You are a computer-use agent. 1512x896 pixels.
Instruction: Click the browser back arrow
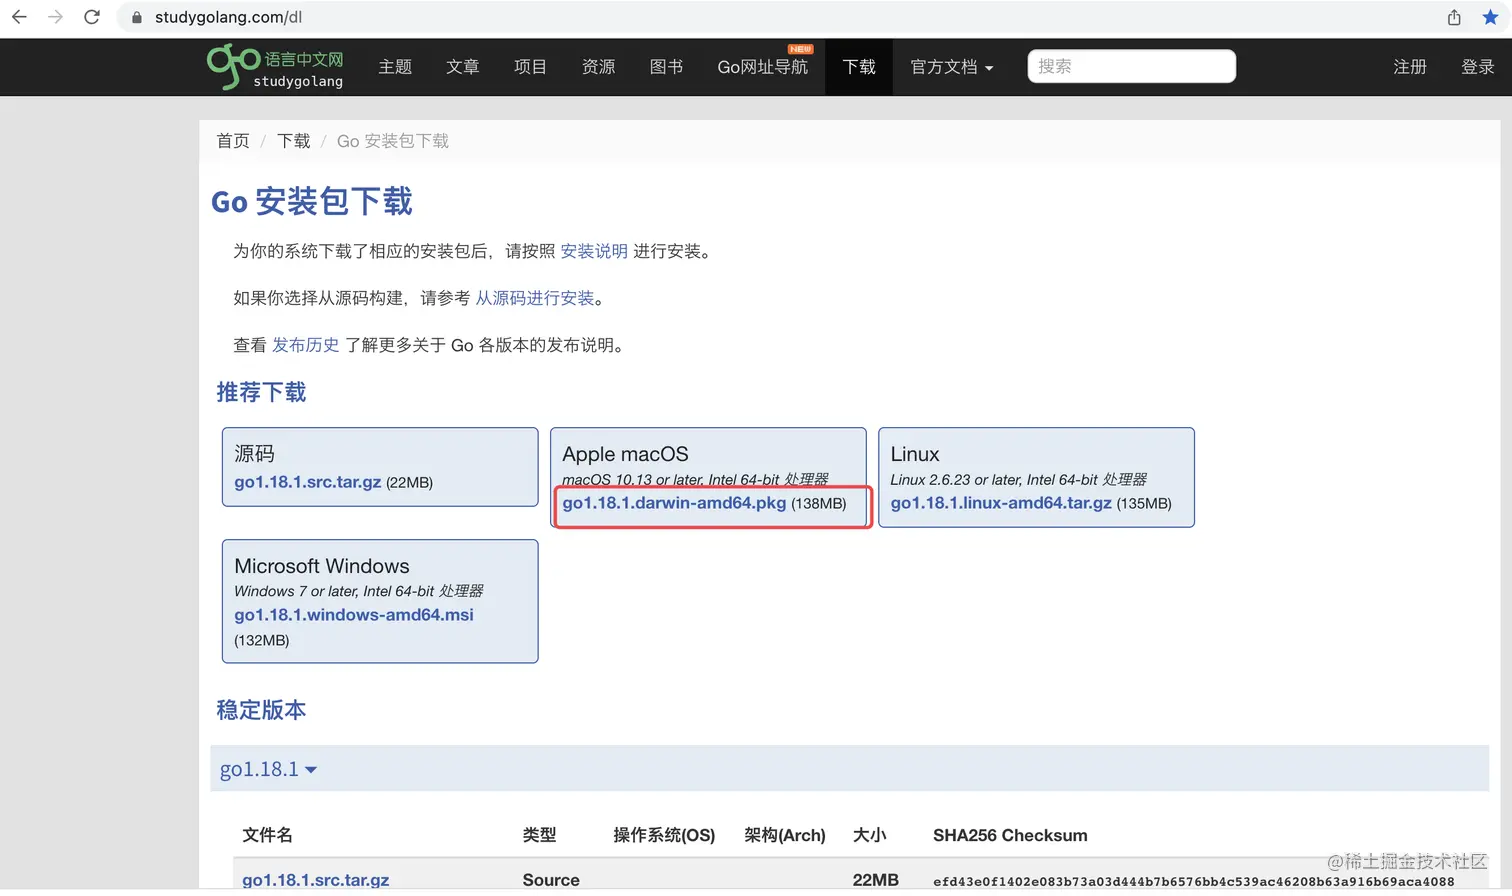coord(19,17)
